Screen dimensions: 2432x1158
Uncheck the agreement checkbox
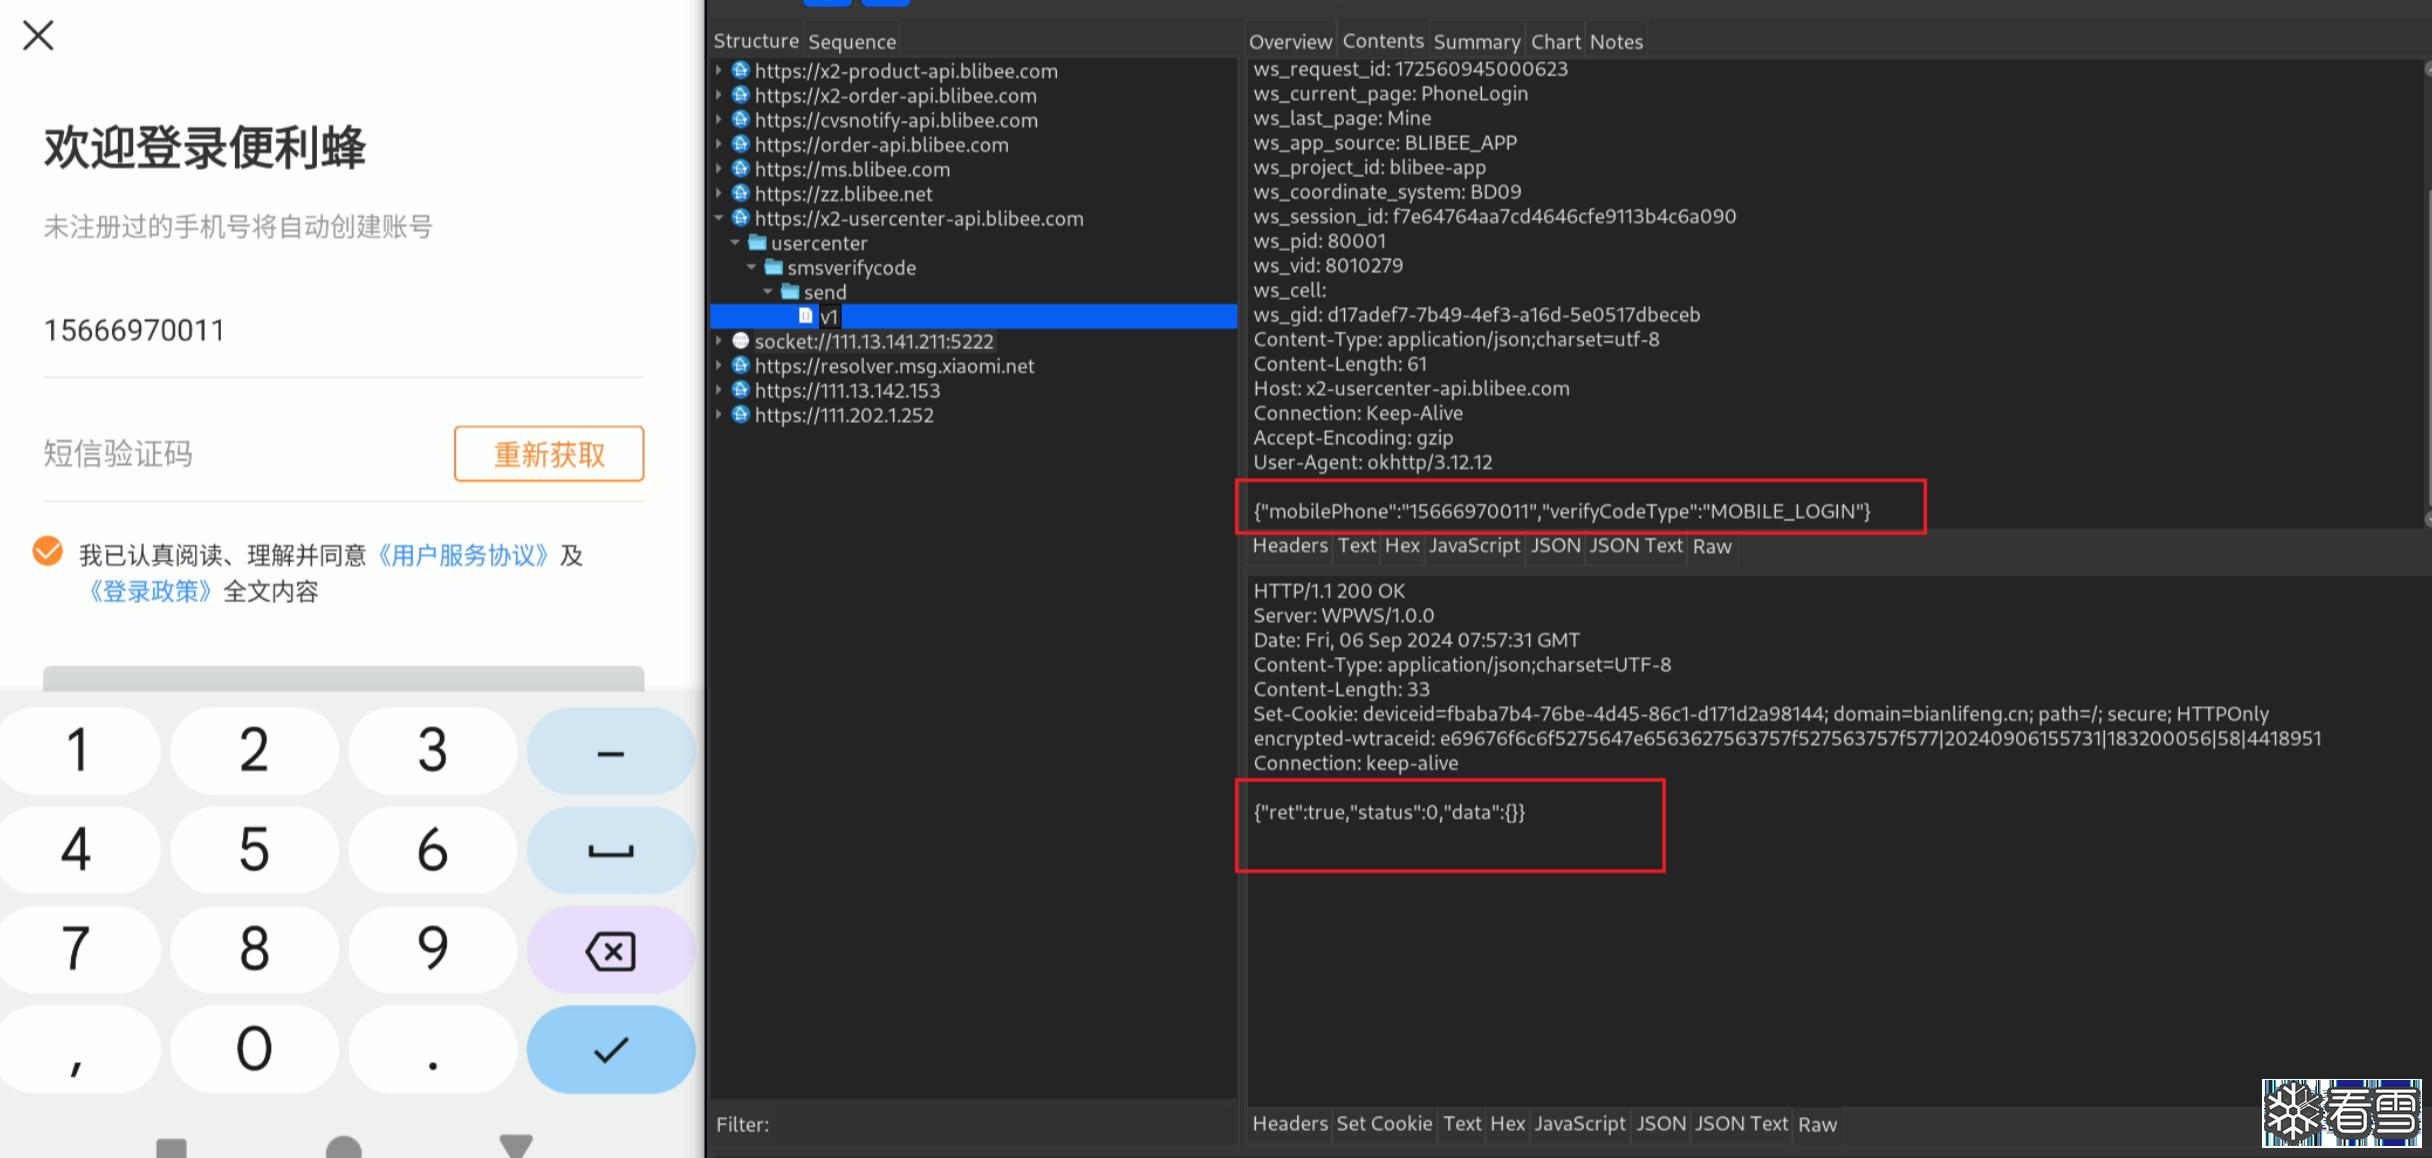[x=48, y=552]
